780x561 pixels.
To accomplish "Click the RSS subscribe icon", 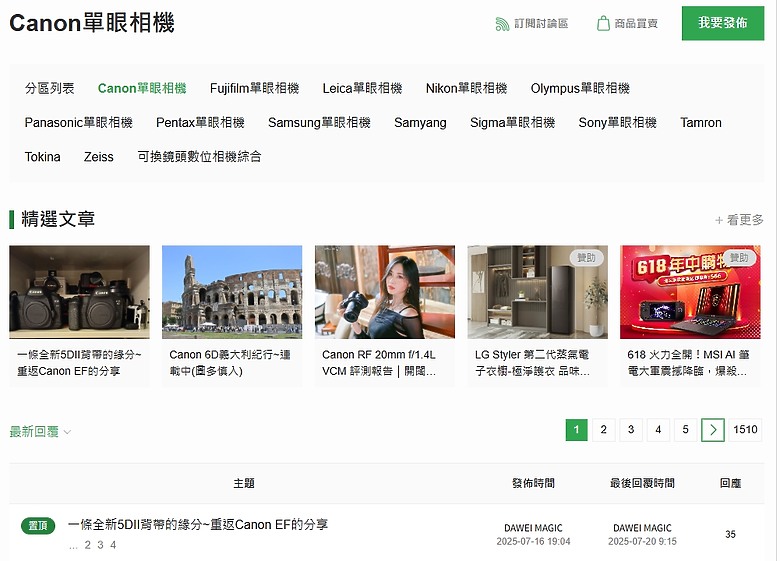I will pos(502,24).
